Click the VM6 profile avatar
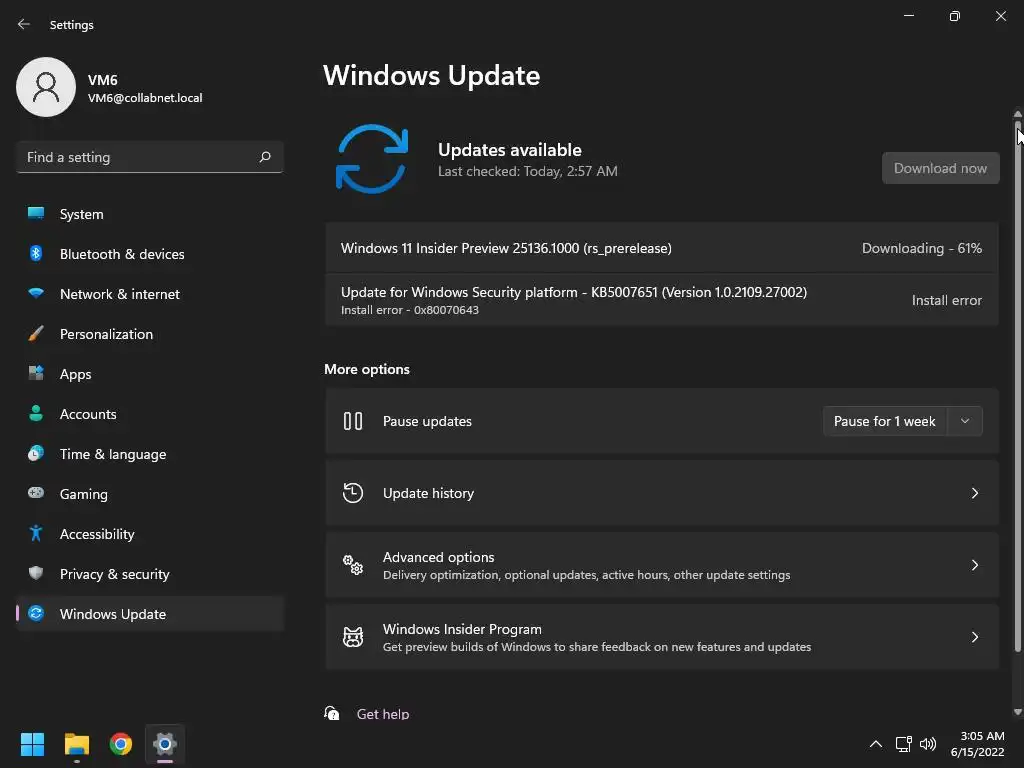1024x768 pixels. pos(46,87)
